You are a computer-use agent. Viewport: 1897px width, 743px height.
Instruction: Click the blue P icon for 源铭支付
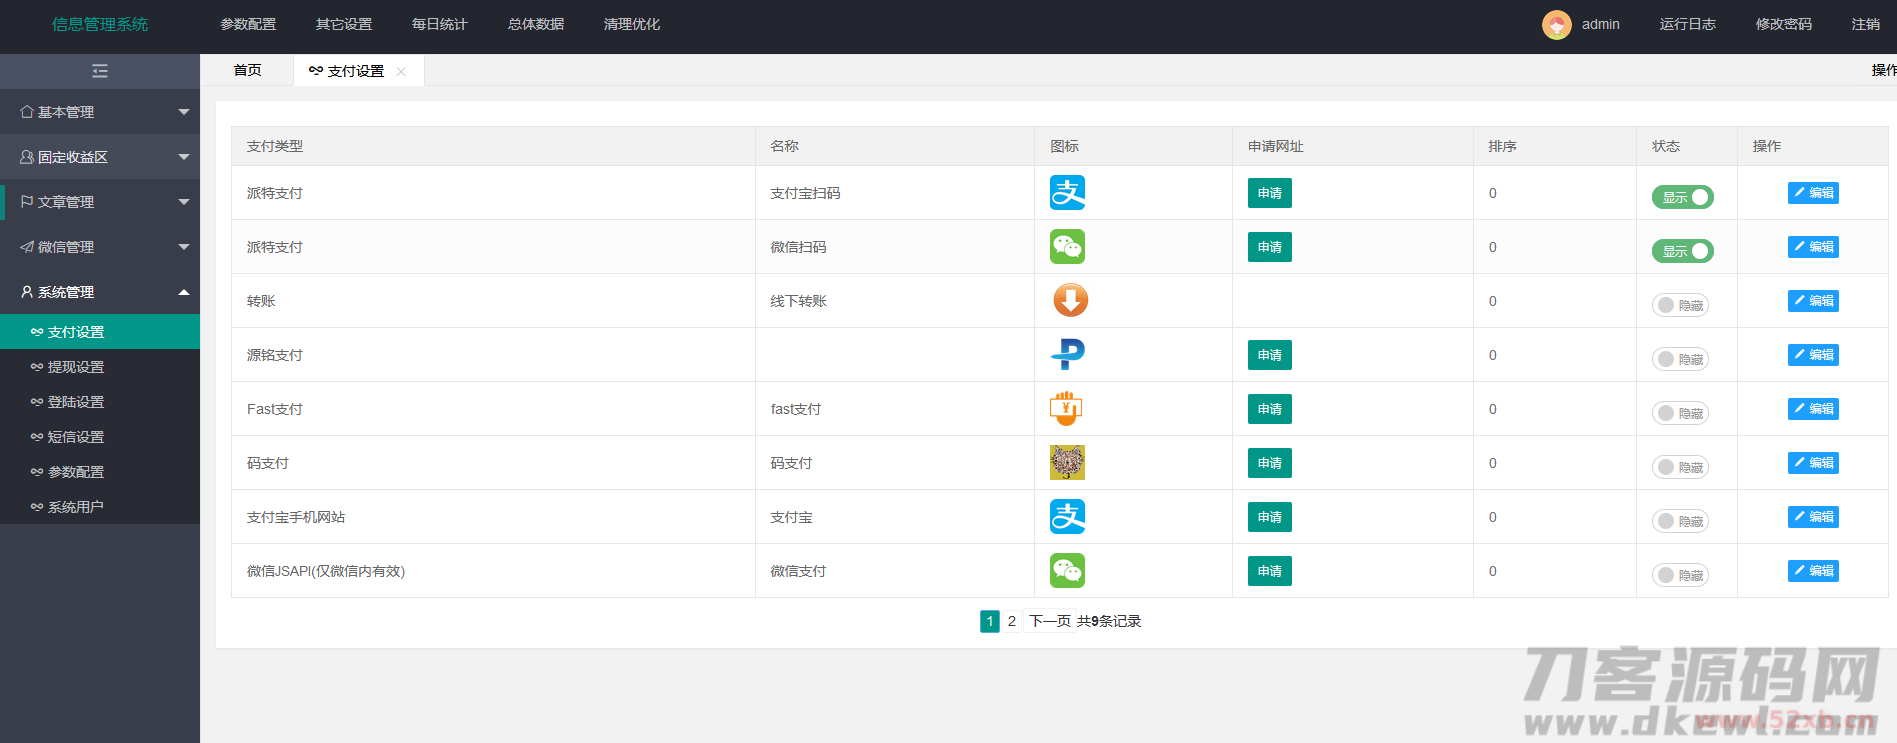1067,355
